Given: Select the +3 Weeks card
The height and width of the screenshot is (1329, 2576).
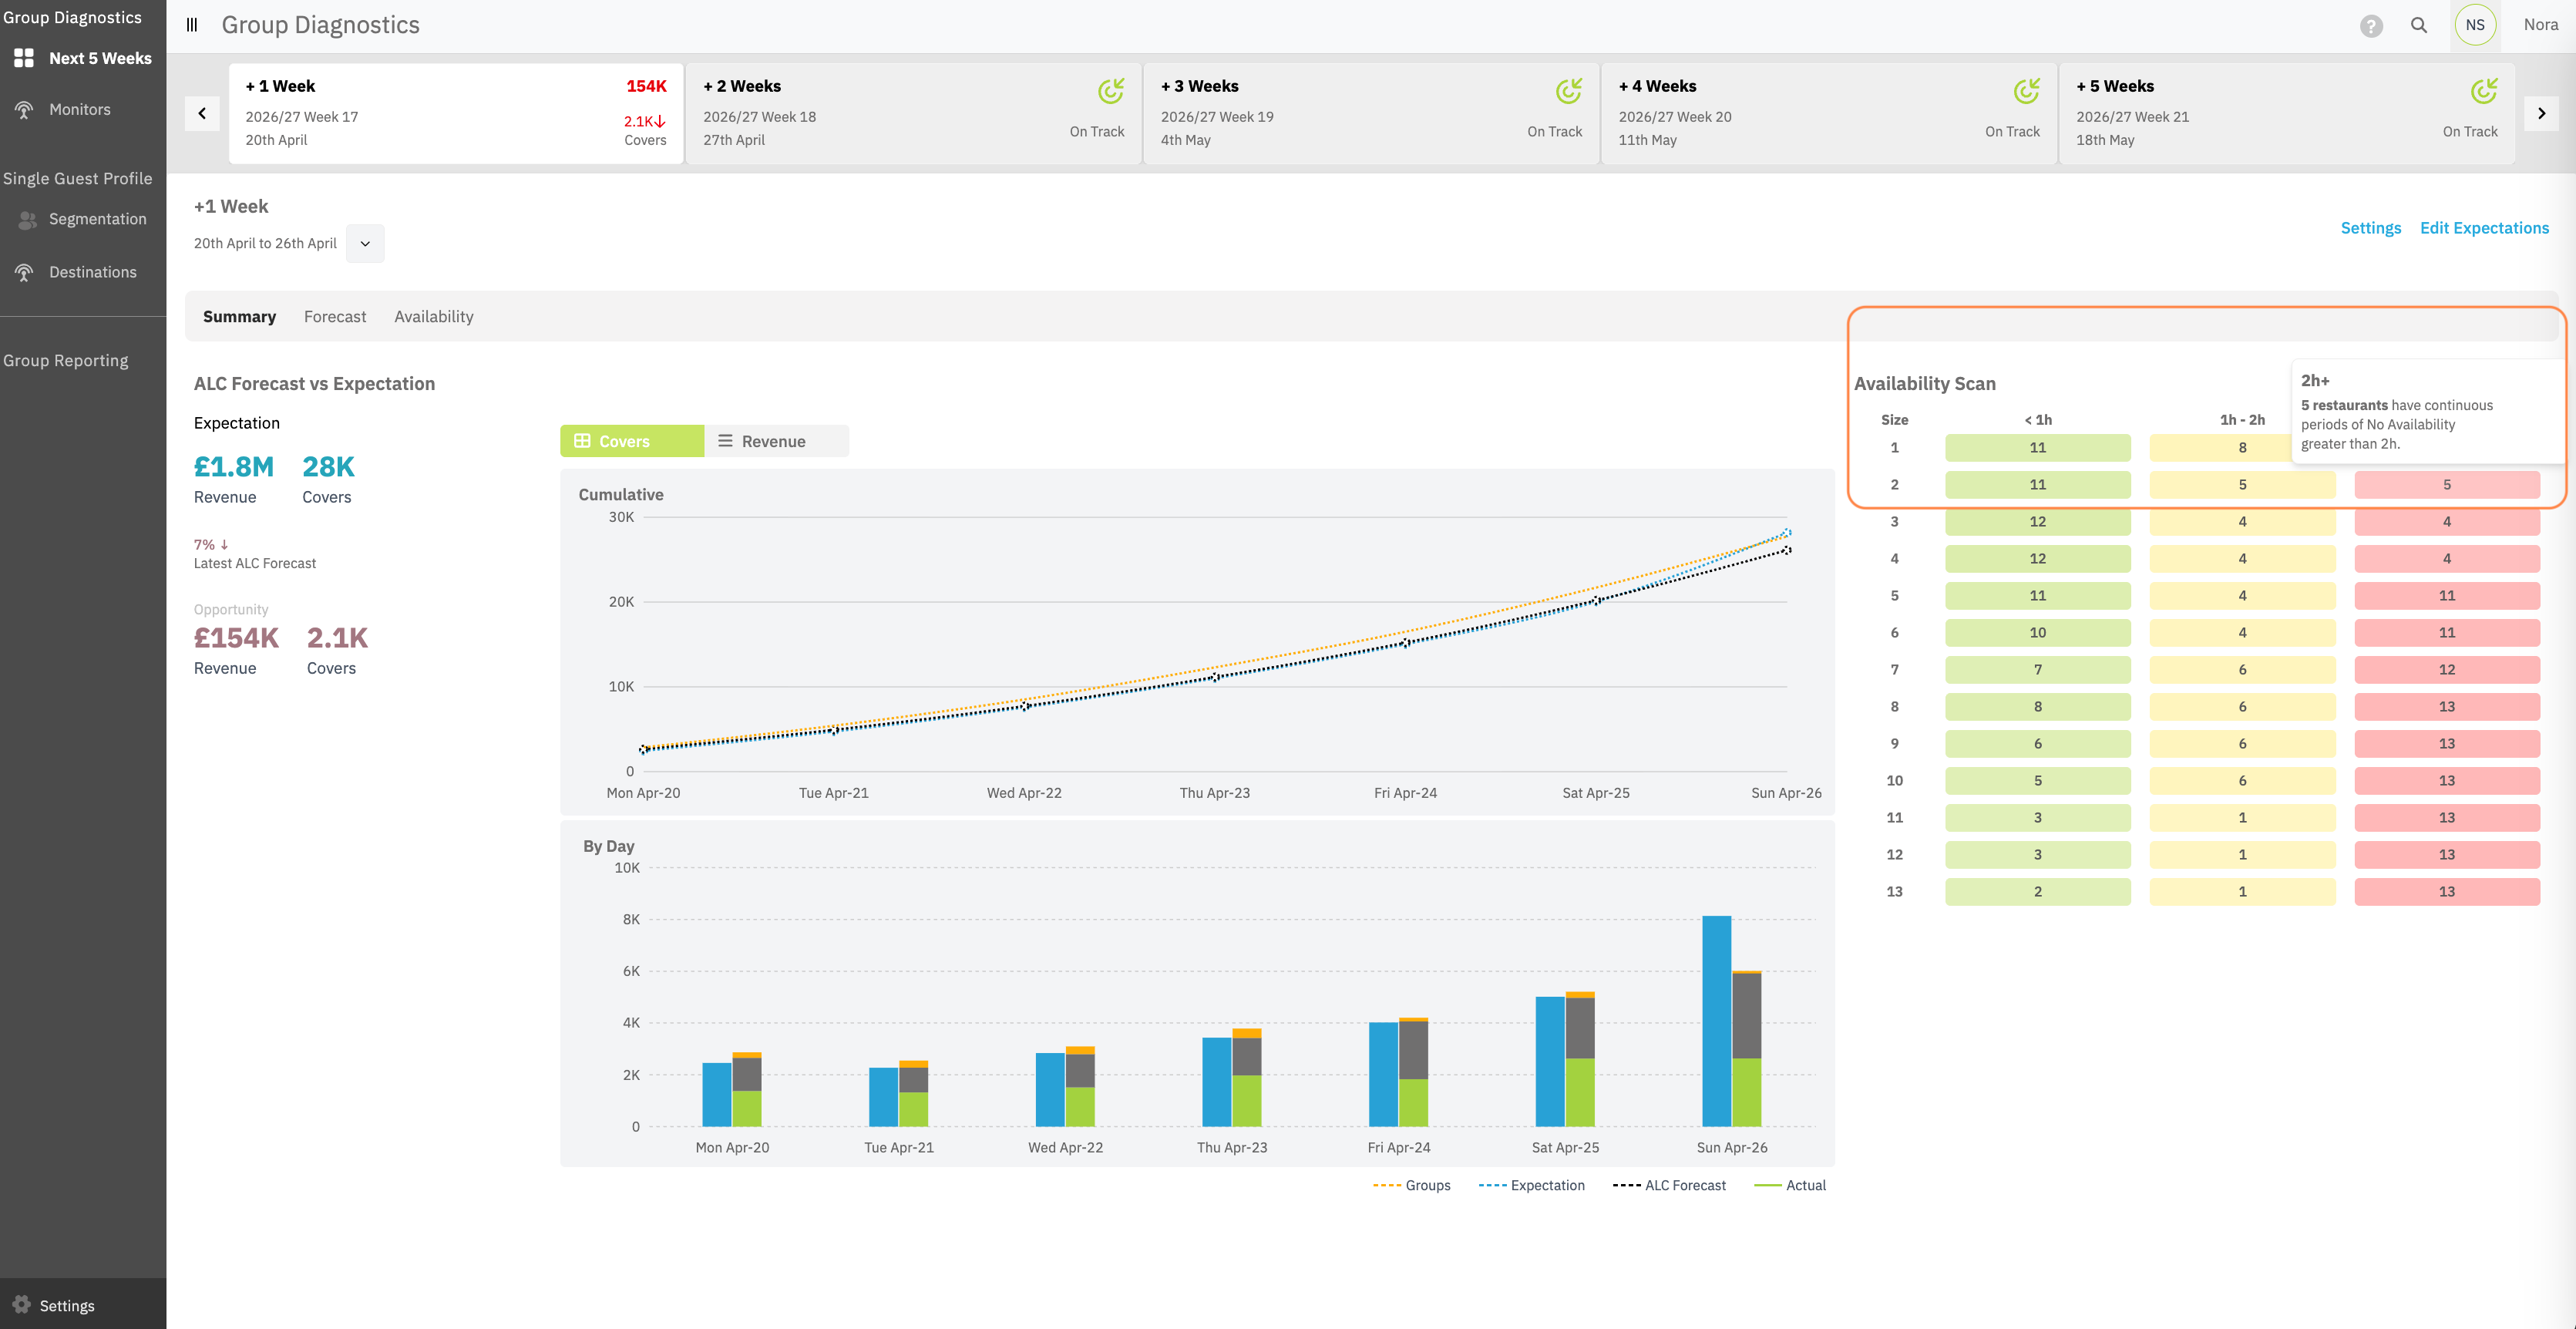Looking at the screenshot, I should [x=1371, y=113].
